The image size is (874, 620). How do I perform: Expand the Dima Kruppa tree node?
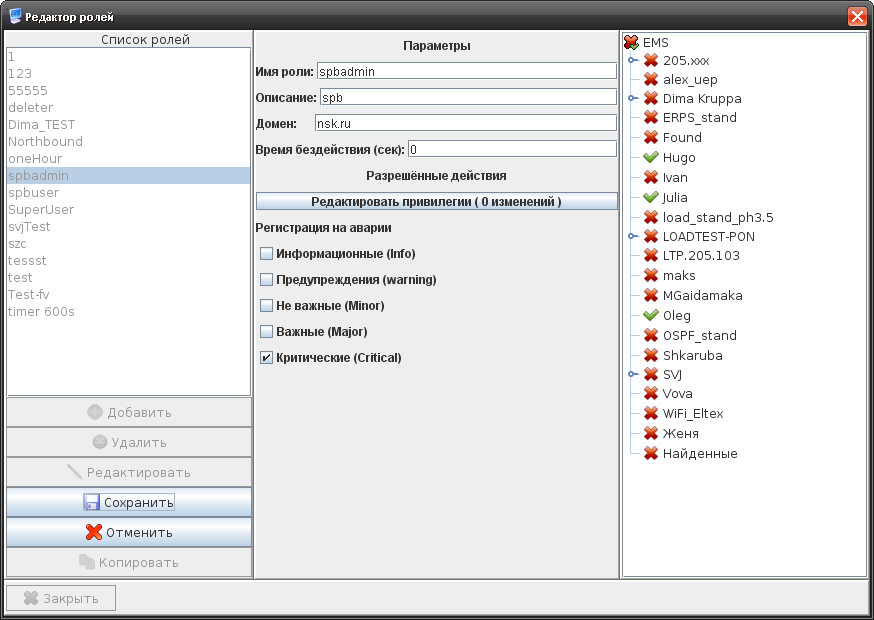tap(632, 99)
